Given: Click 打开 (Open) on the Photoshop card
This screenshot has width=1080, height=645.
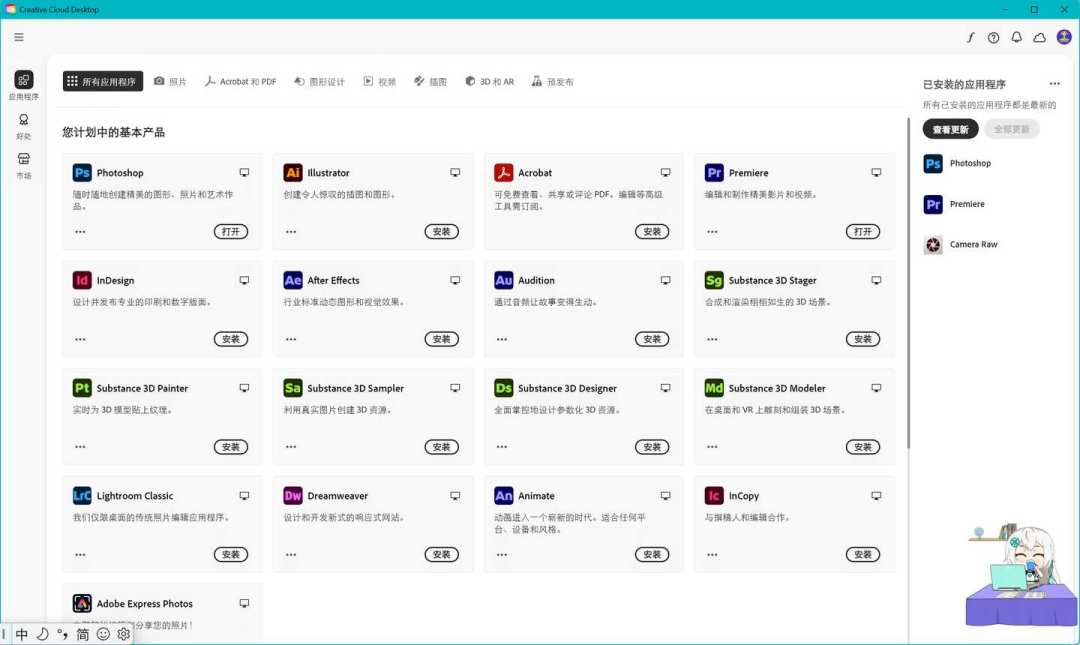Looking at the screenshot, I should [231, 232].
